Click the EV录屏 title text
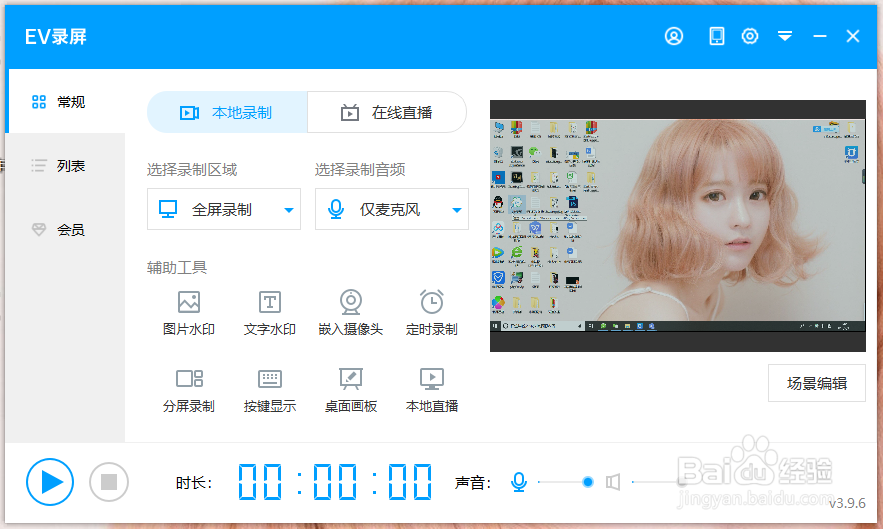This screenshot has height=529, width=883. click(x=56, y=37)
